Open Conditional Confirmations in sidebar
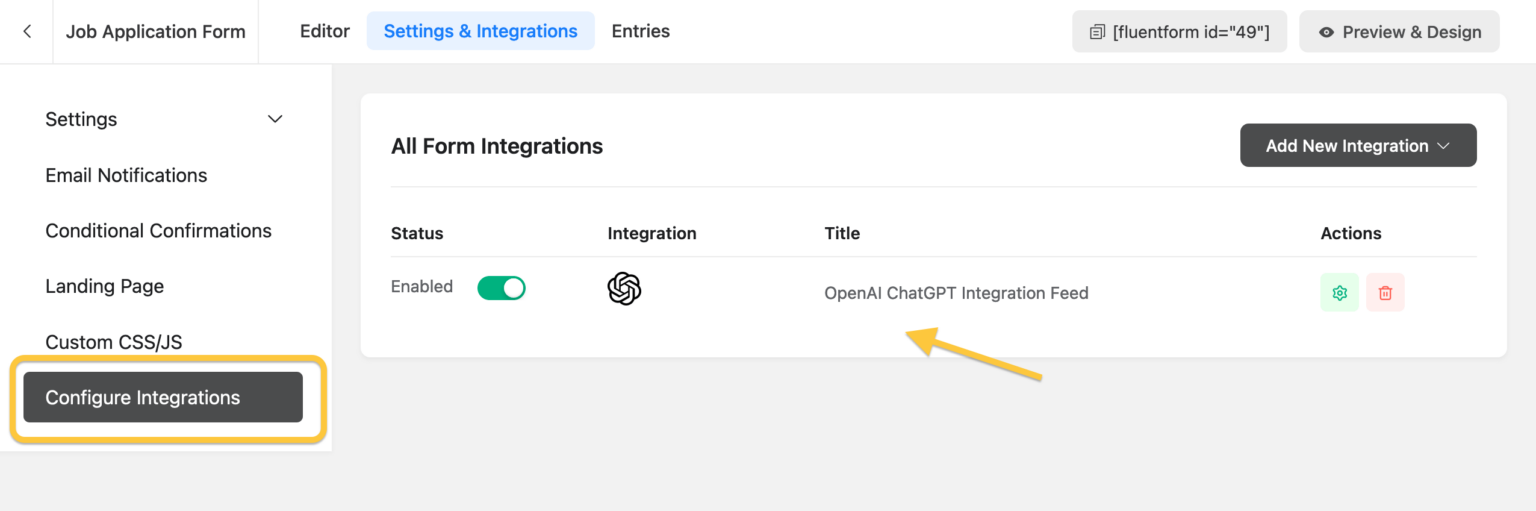The height and width of the screenshot is (511, 1536). point(158,231)
